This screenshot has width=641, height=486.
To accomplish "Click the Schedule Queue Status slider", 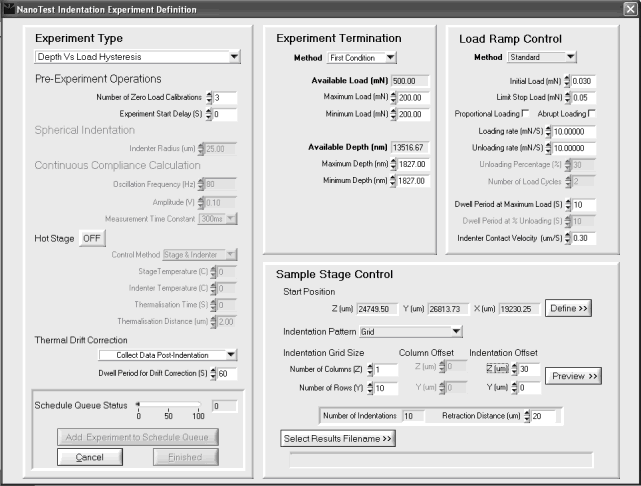I will (168, 405).
